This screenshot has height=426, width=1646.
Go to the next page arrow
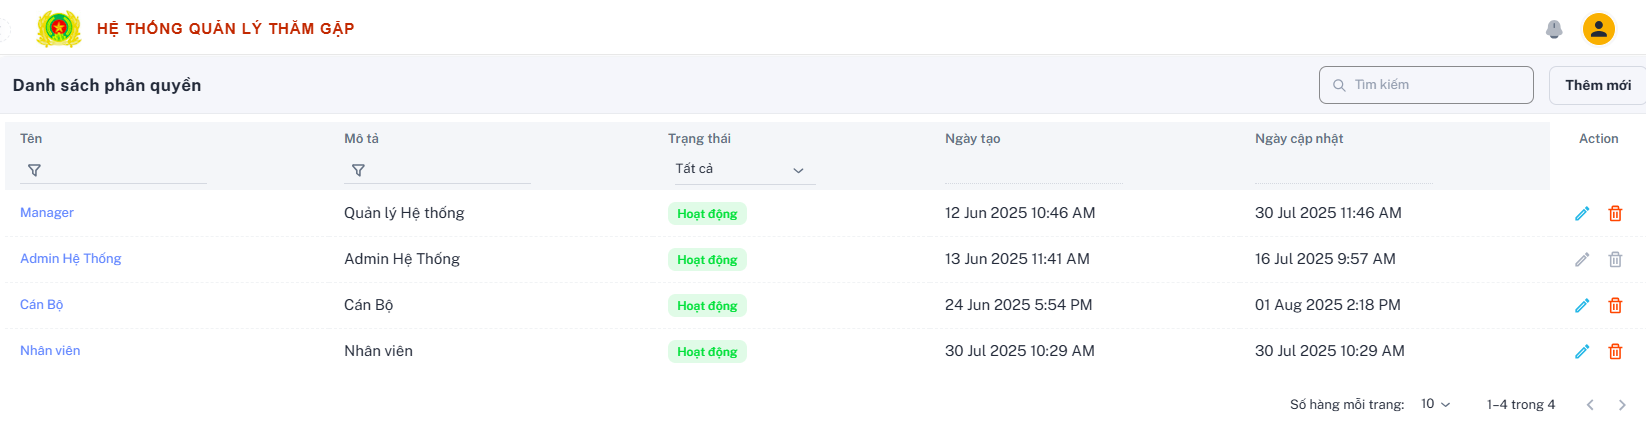(x=1622, y=405)
